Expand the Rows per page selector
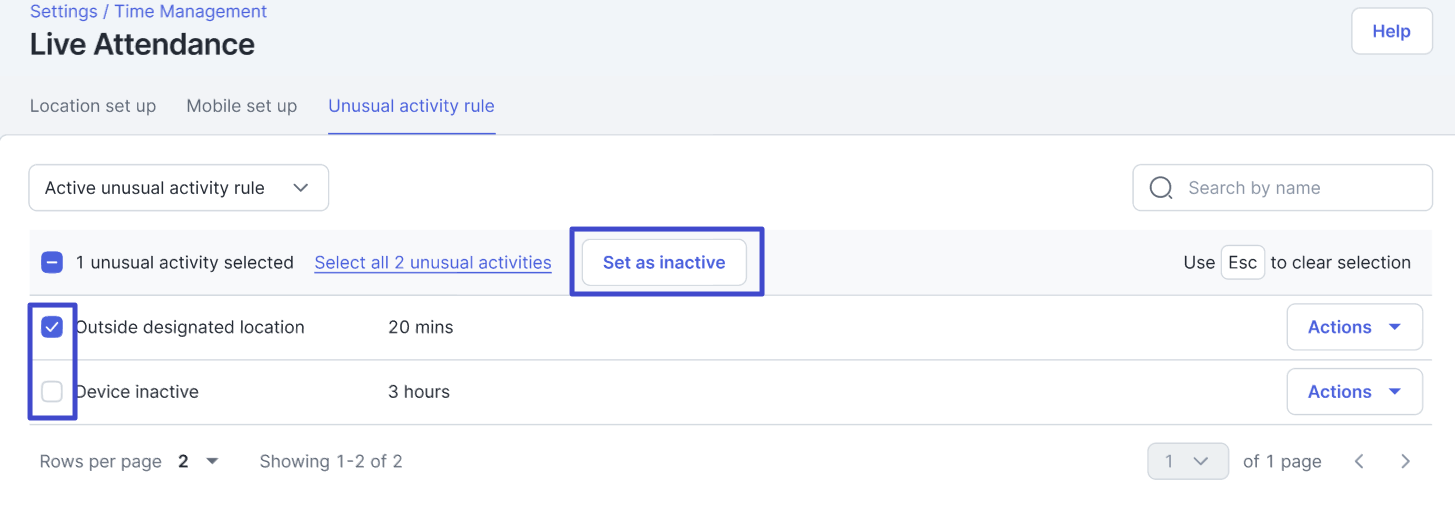Image resolution: width=1455 pixels, height=514 pixels. pos(198,461)
